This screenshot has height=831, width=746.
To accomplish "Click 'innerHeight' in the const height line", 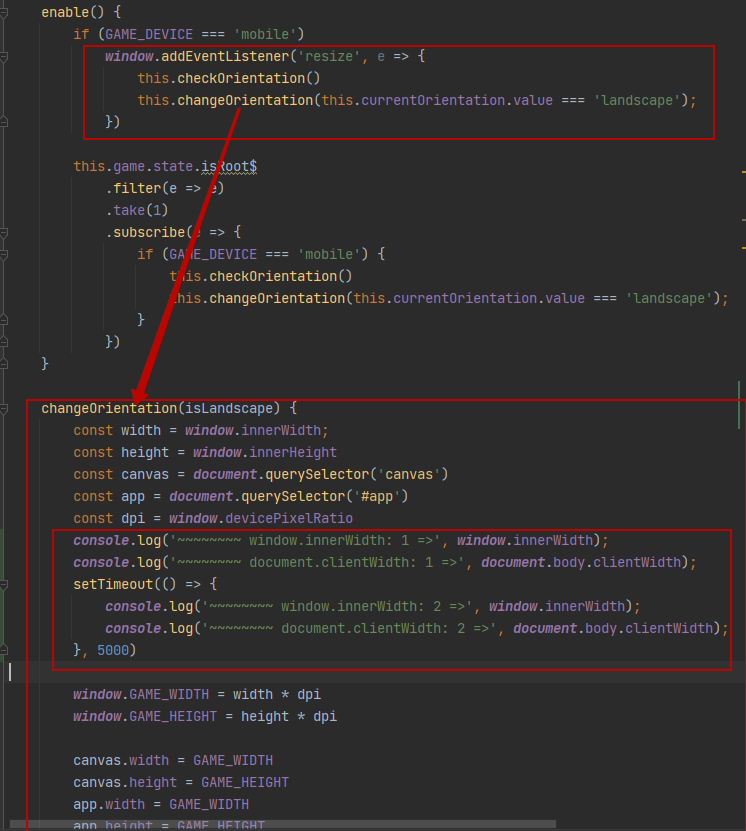I will point(293,452).
